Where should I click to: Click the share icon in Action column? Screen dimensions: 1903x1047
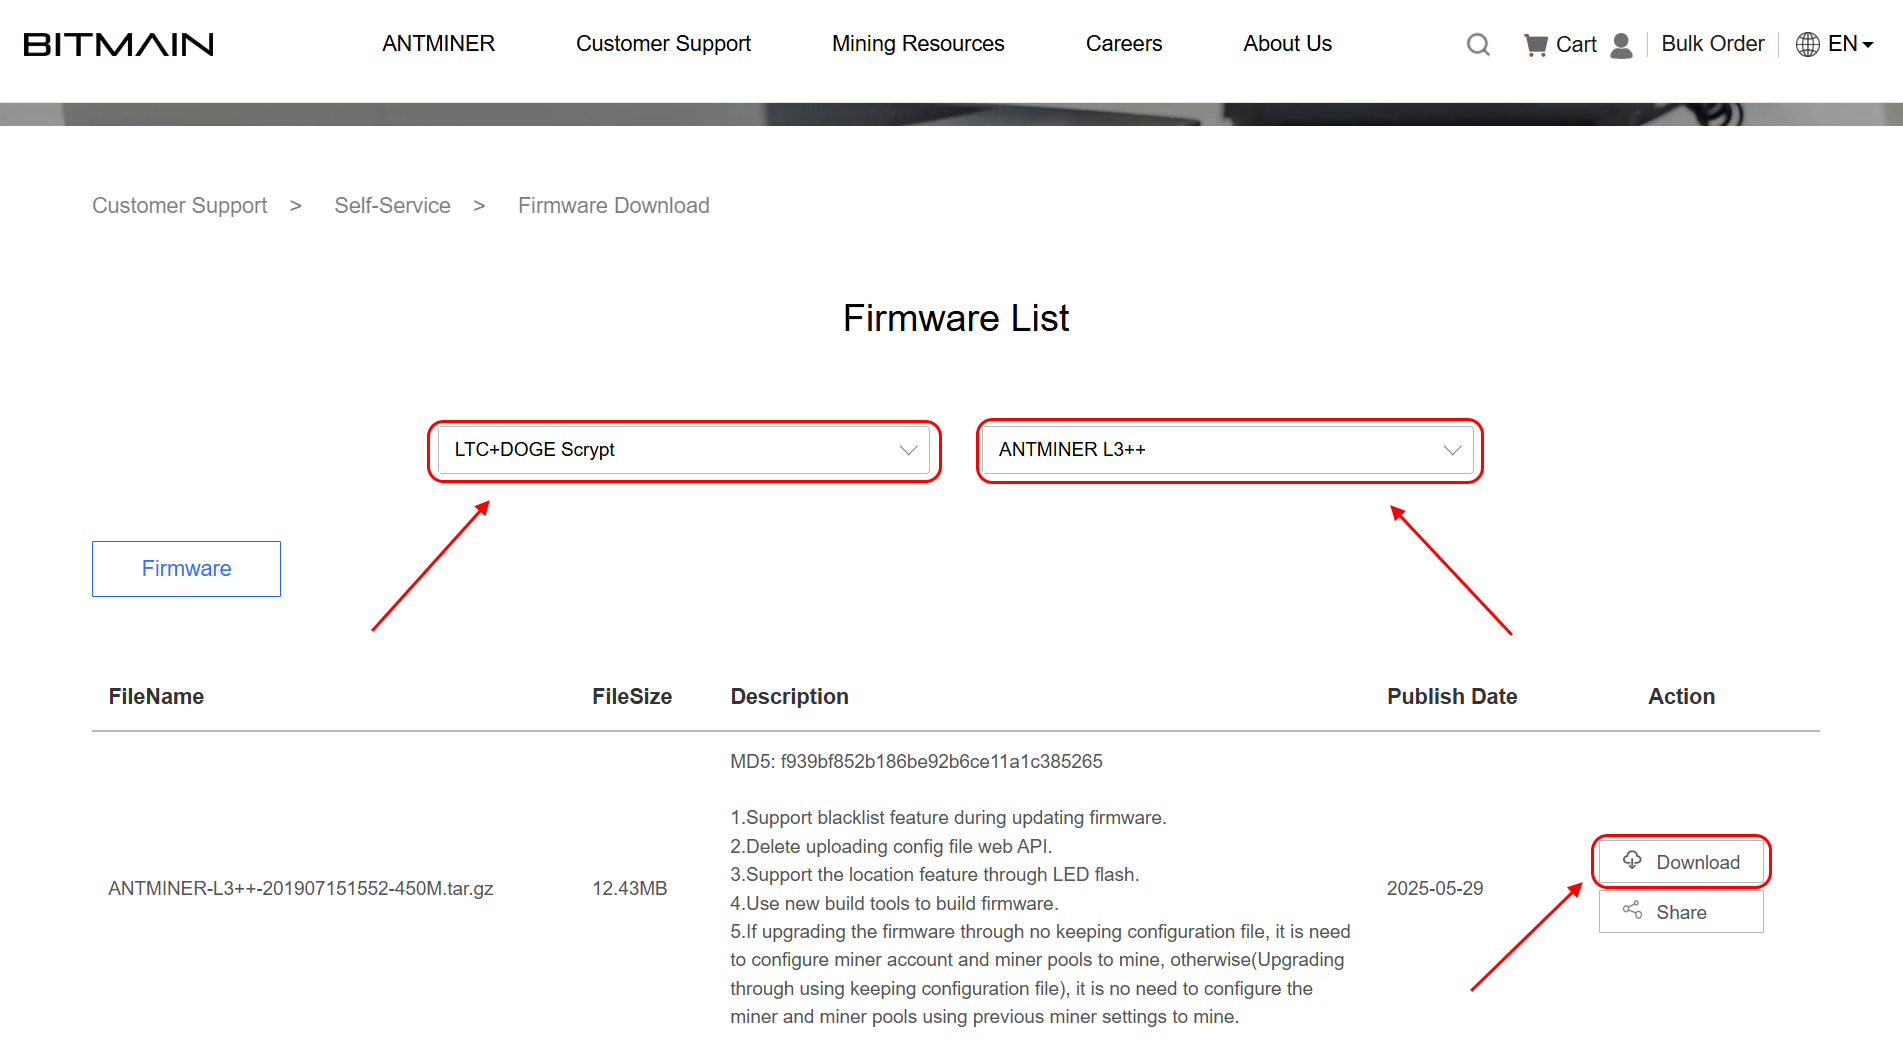[x=1632, y=910]
